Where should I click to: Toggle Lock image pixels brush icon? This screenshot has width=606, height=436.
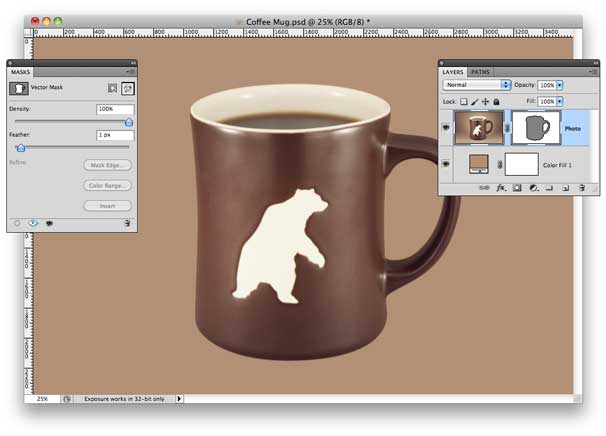[475, 102]
